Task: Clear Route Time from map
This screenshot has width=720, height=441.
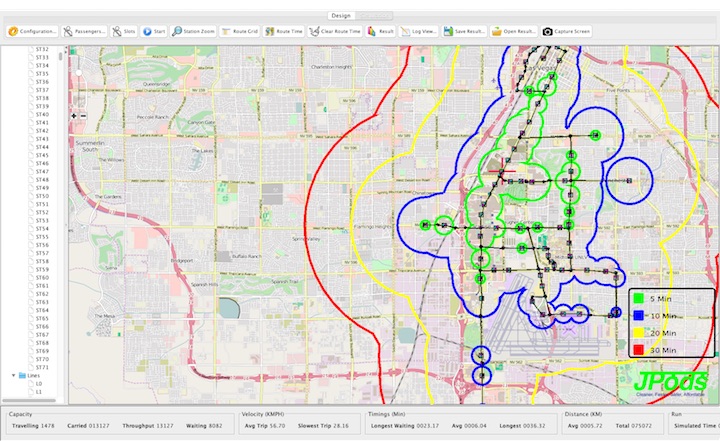Action: [336, 31]
